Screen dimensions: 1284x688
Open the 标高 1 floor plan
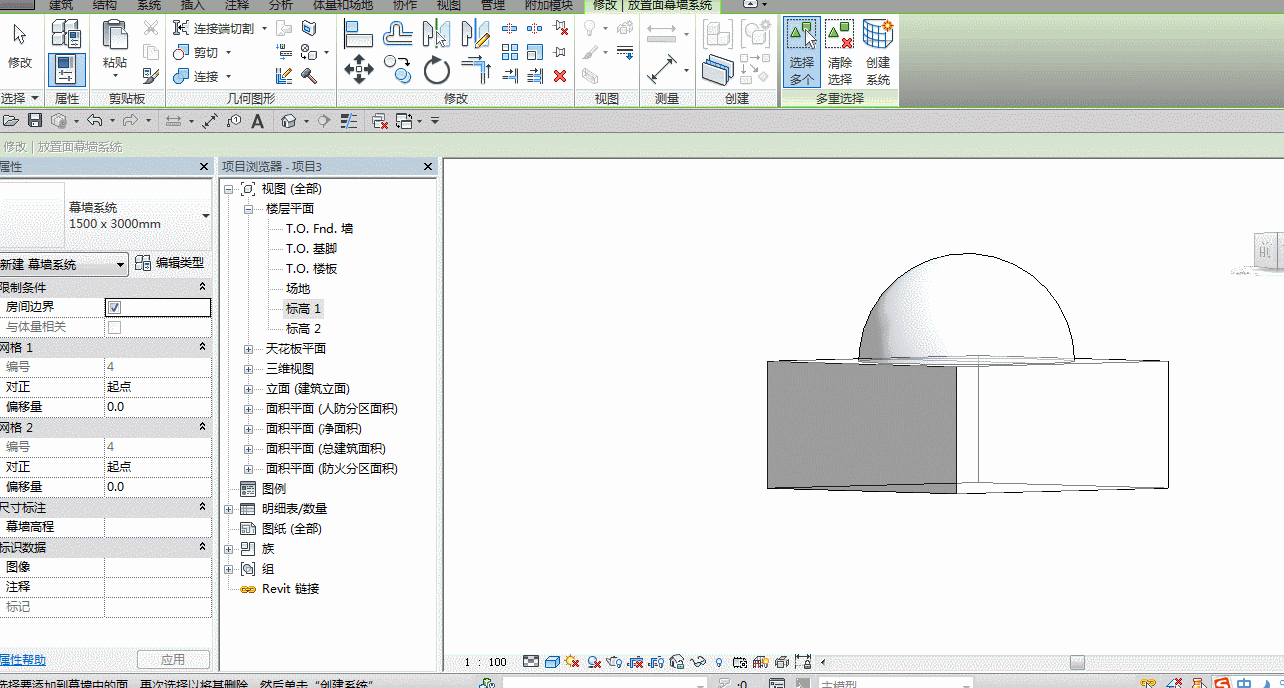[x=303, y=309]
